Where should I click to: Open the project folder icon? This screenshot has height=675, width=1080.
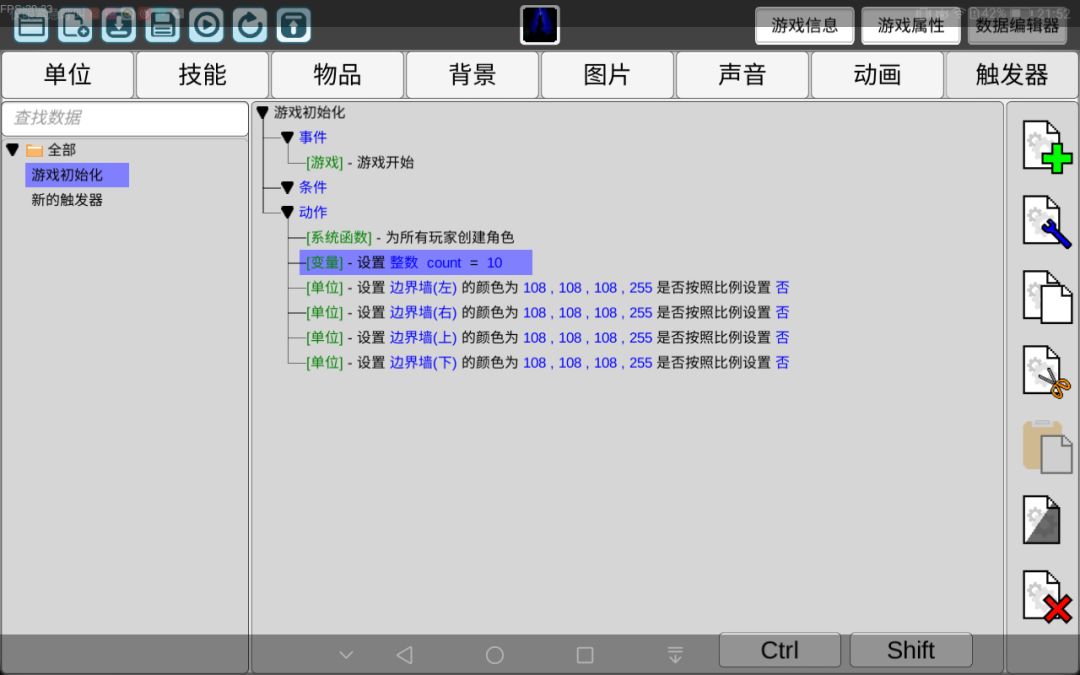pyautogui.click(x=32, y=25)
